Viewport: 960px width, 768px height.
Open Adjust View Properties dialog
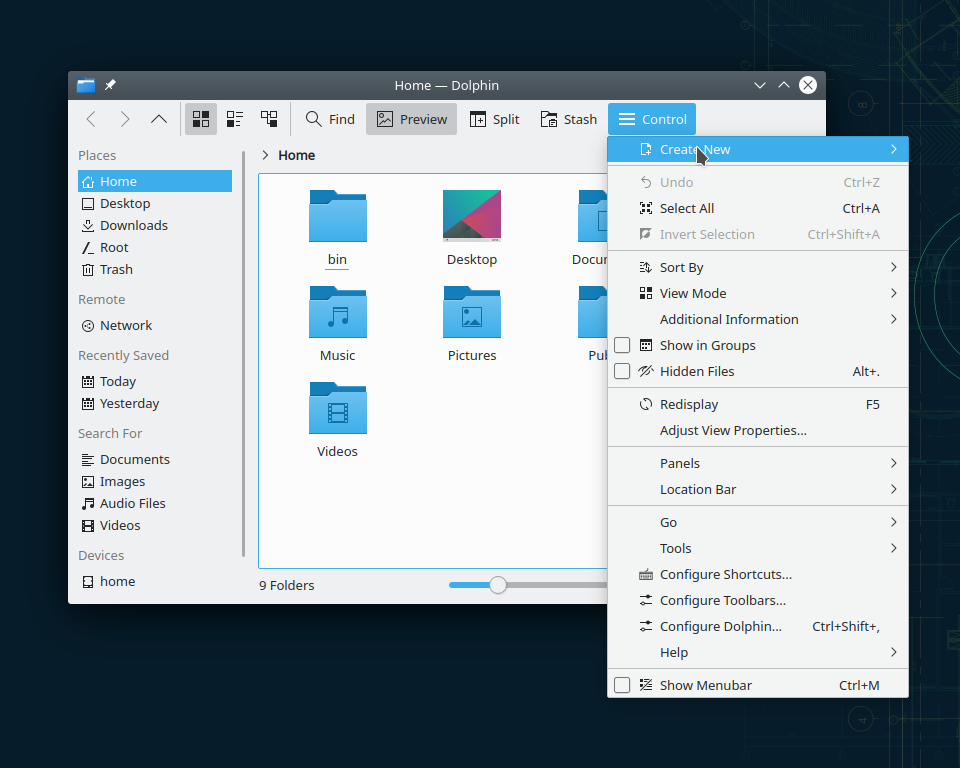[757, 431]
